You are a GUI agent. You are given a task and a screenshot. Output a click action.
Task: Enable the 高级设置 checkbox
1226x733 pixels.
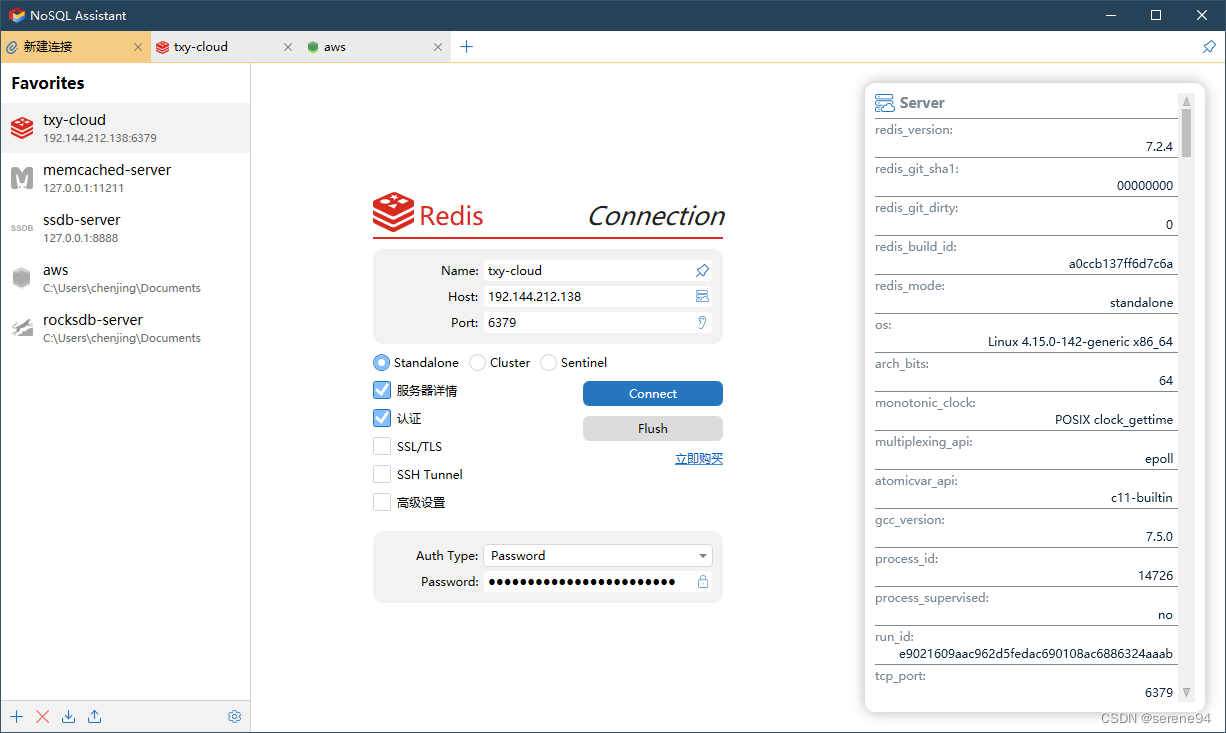click(382, 503)
